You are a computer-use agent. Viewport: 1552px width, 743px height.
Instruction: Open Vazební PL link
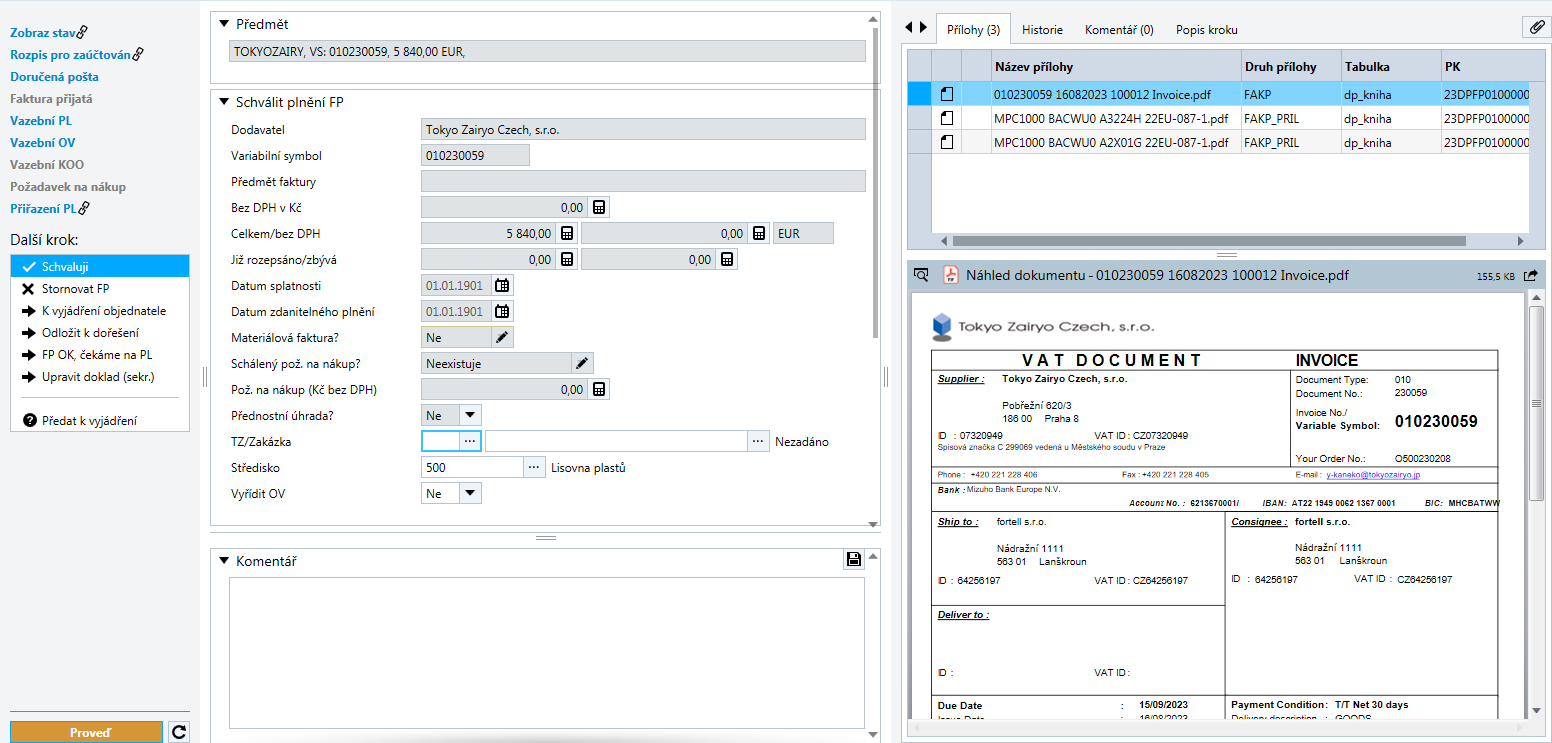point(41,121)
